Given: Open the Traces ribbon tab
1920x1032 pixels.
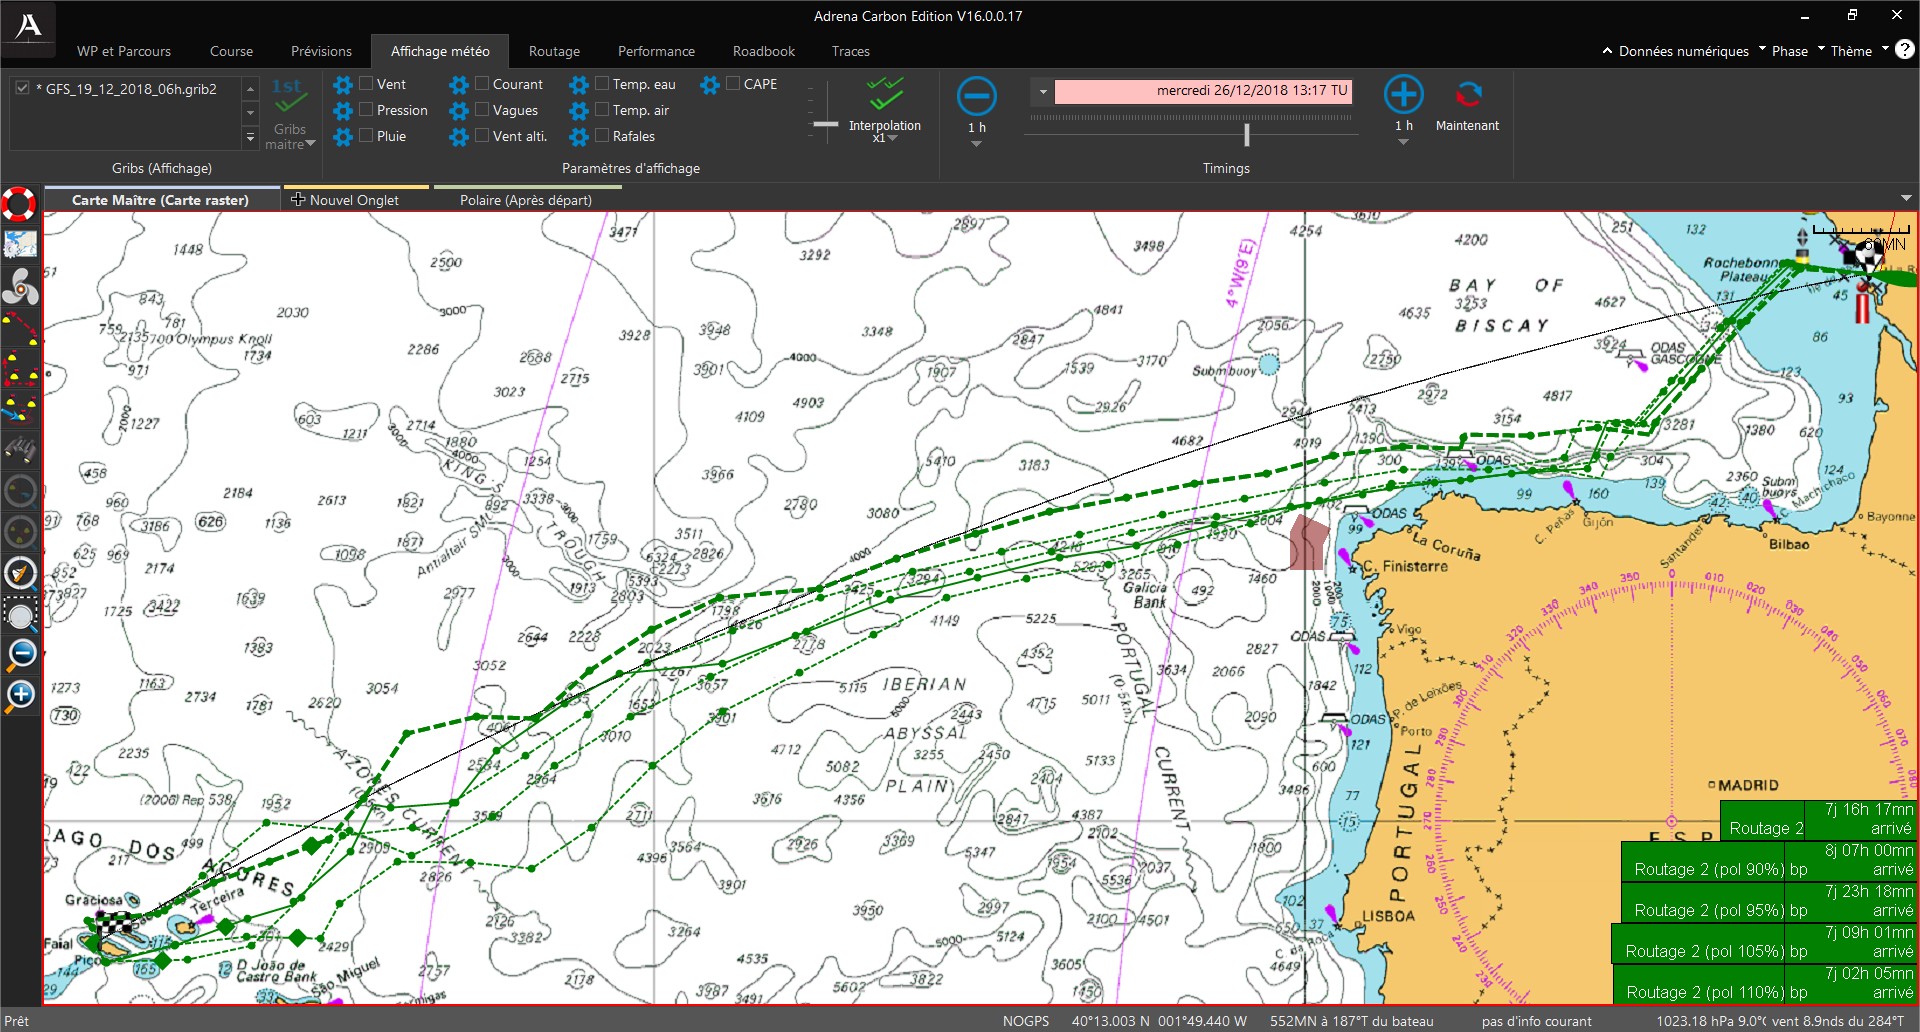Looking at the screenshot, I should tap(851, 51).
